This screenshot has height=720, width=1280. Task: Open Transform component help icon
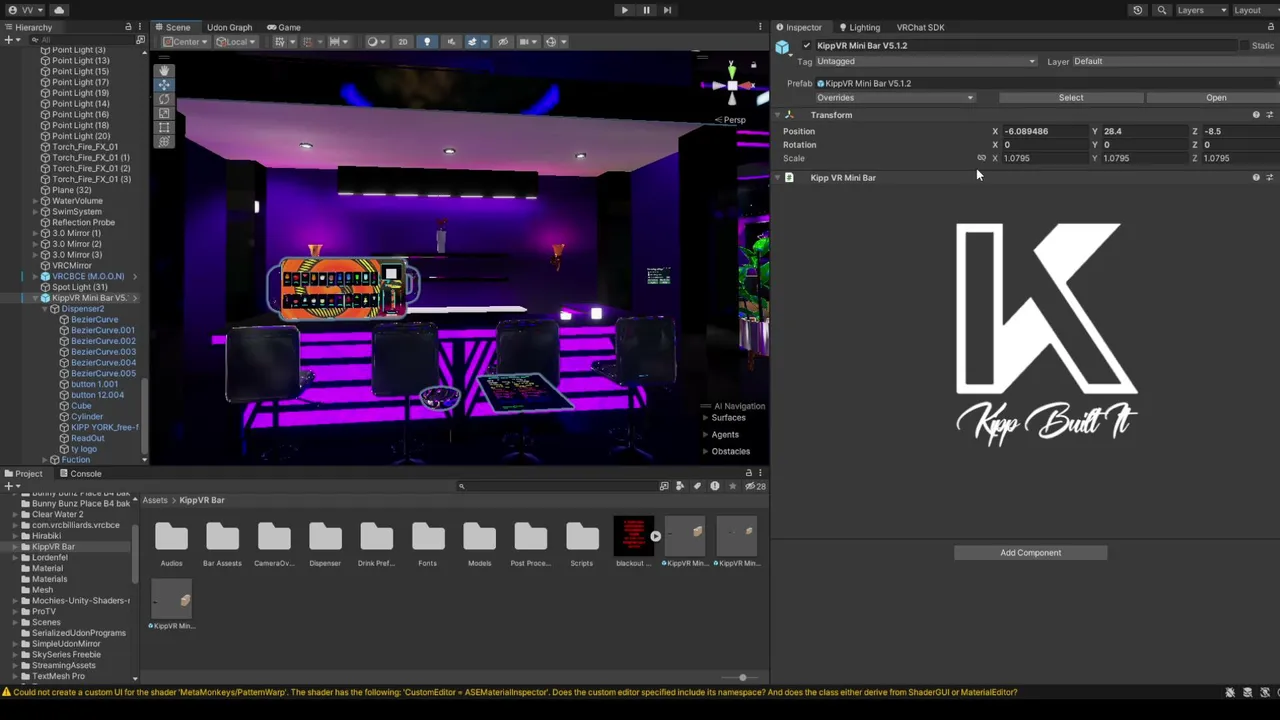tap(1256, 115)
